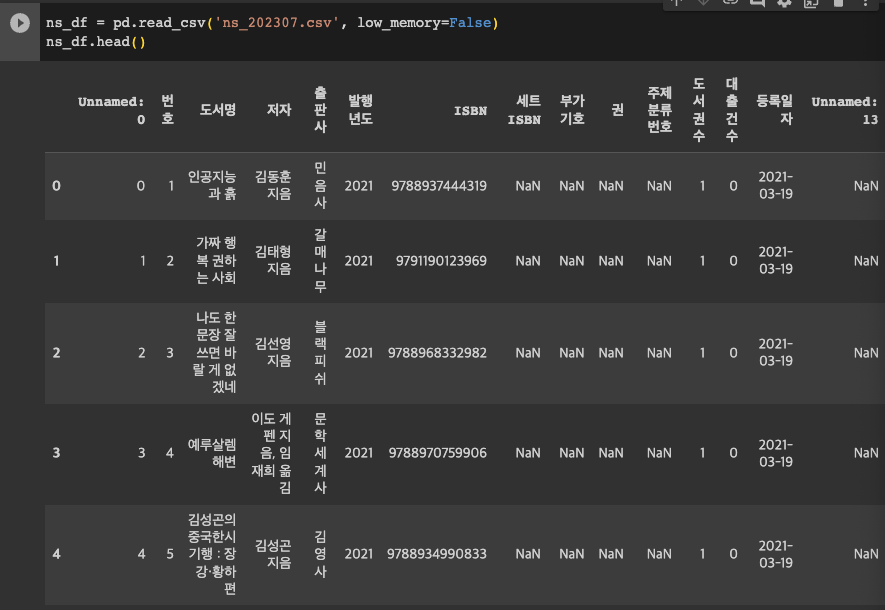Click publisher cell '블랙피쉬'
Viewport: 885px width, 610px height.
(x=320, y=353)
